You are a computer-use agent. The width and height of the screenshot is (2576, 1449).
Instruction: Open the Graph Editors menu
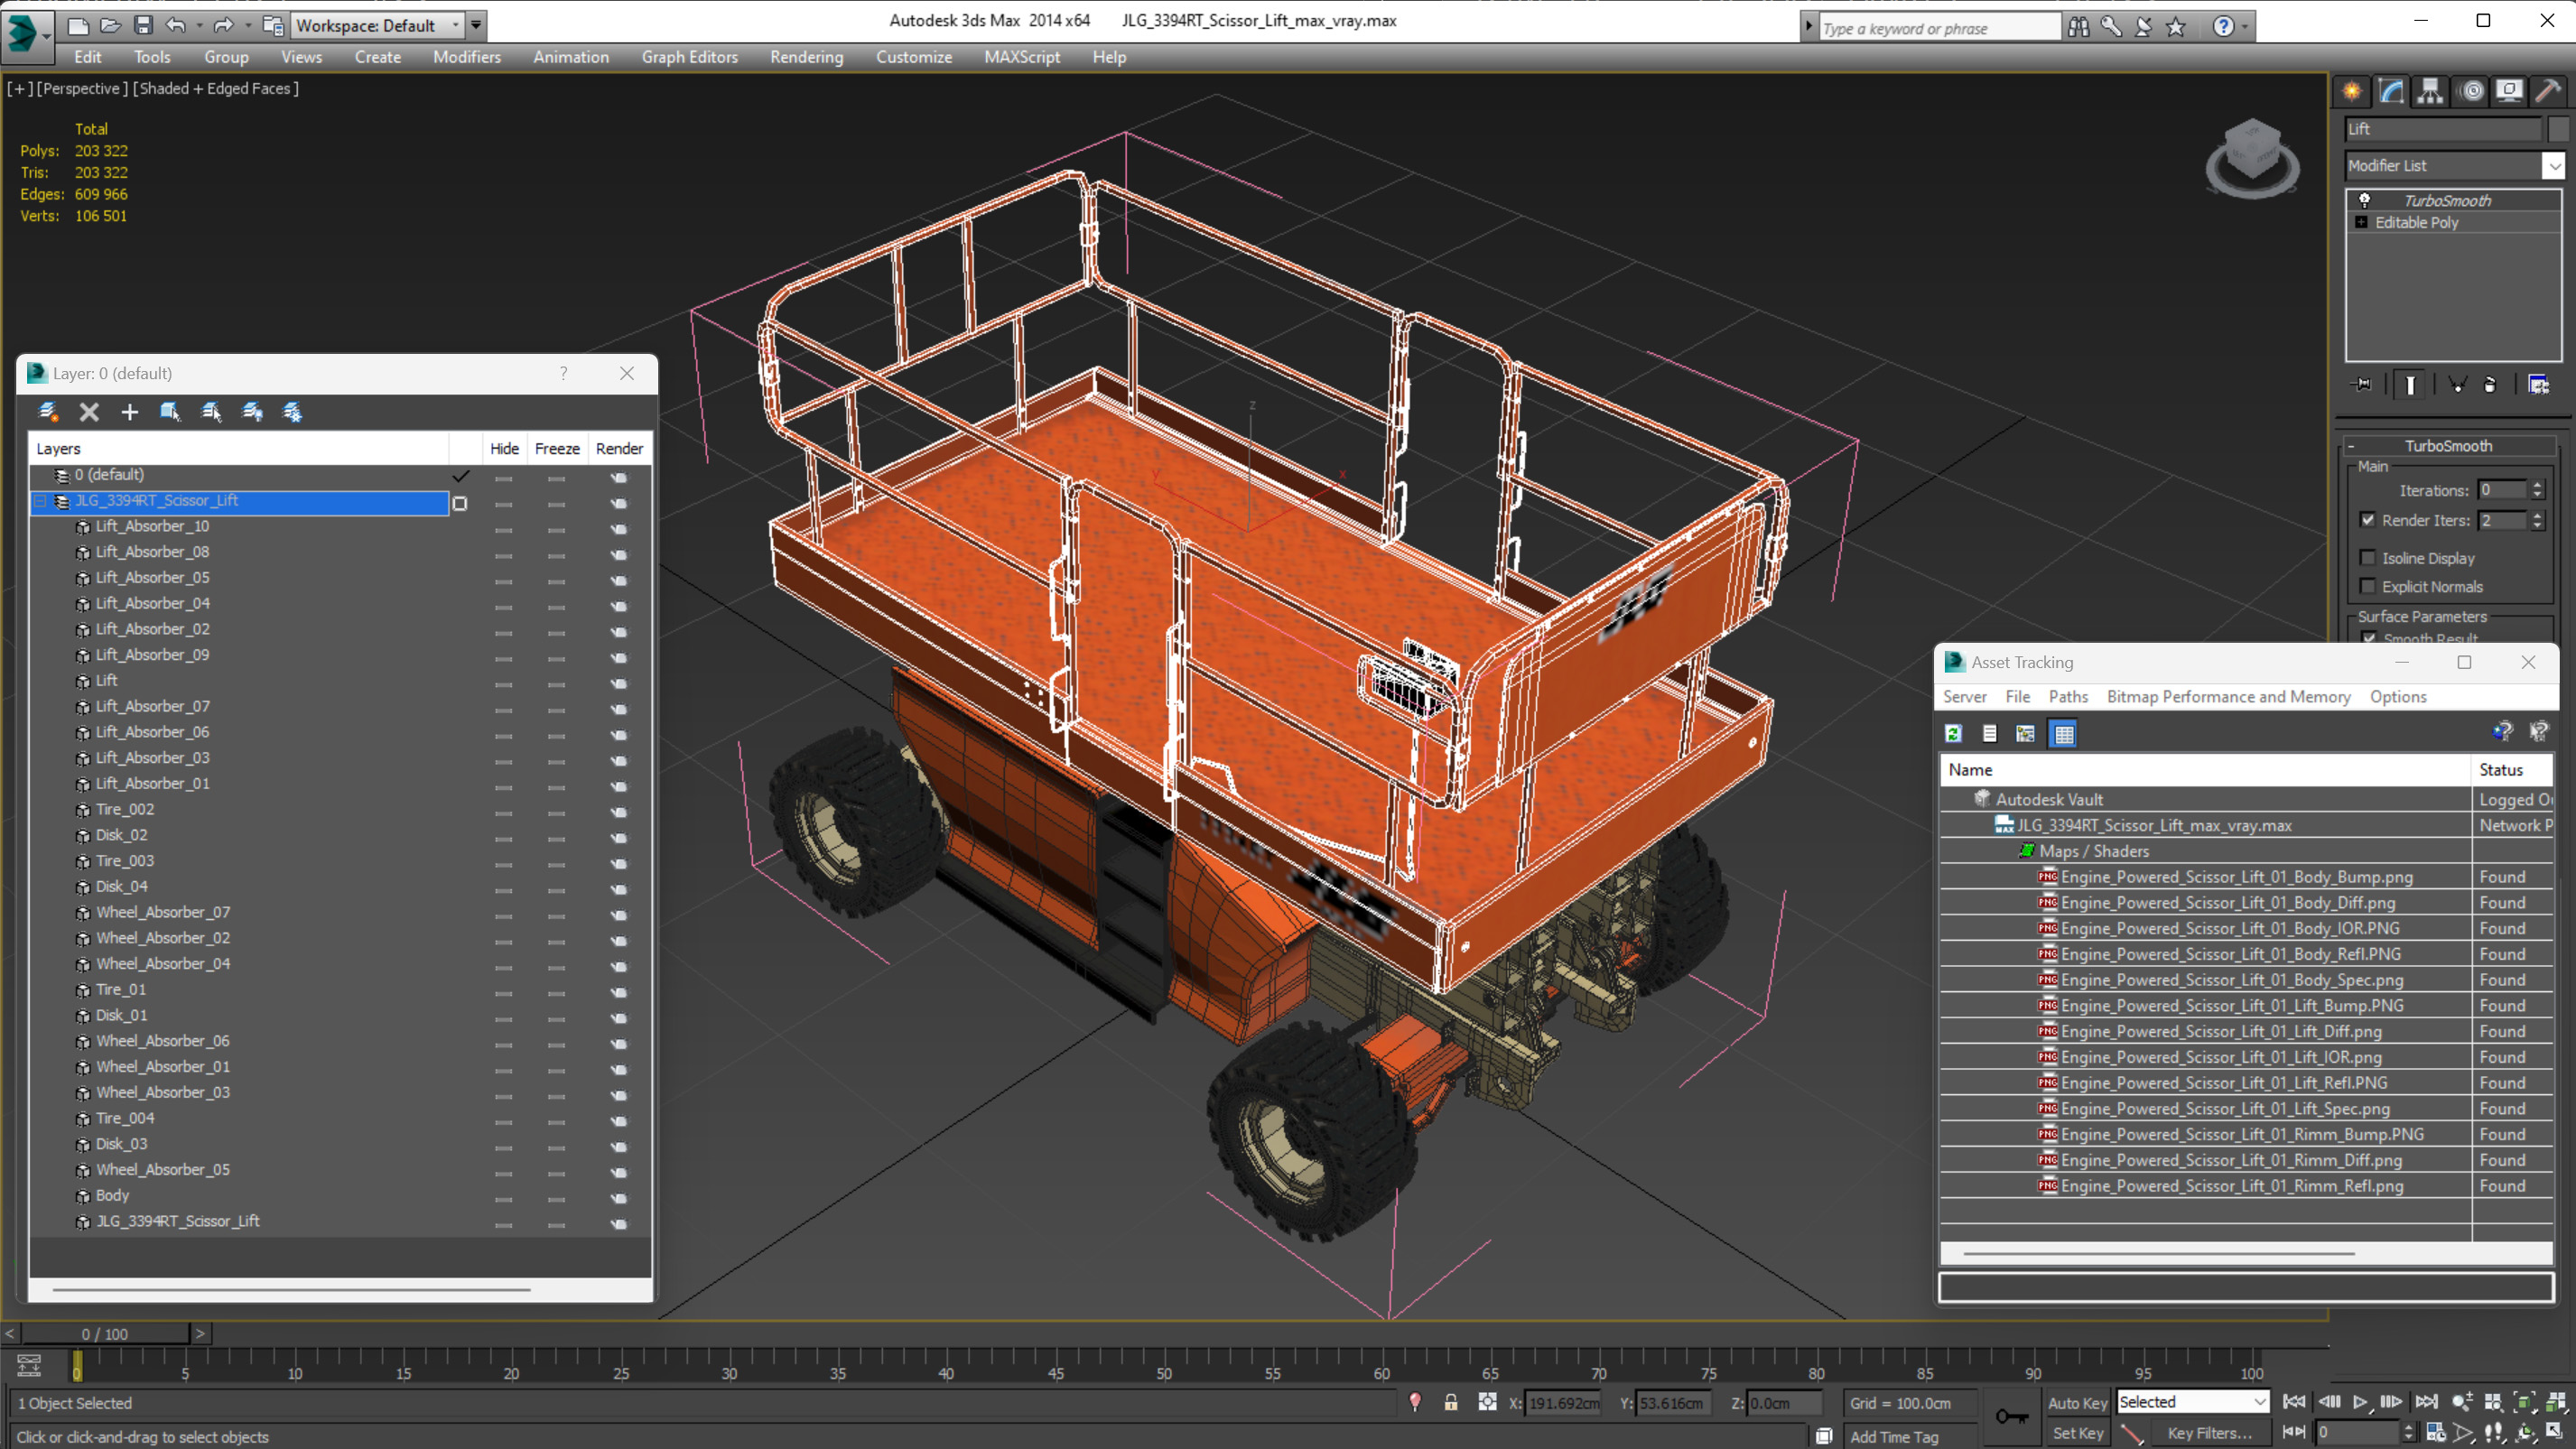(689, 57)
